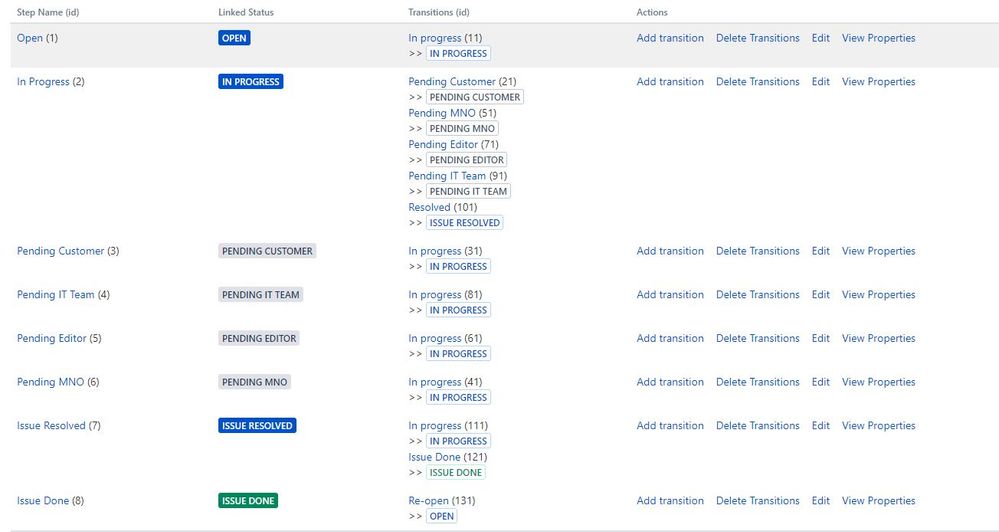Edit the Issue Resolved step

tap(821, 426)
